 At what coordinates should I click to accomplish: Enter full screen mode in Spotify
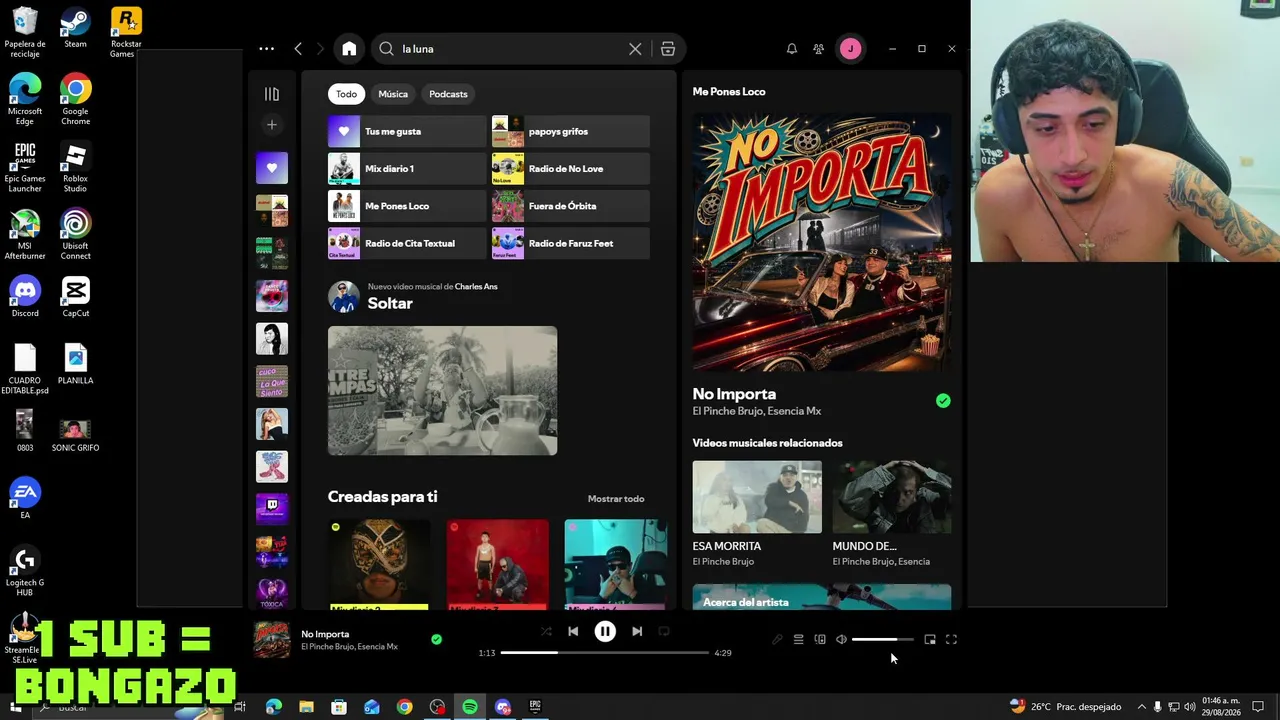[x=951, y=639]
